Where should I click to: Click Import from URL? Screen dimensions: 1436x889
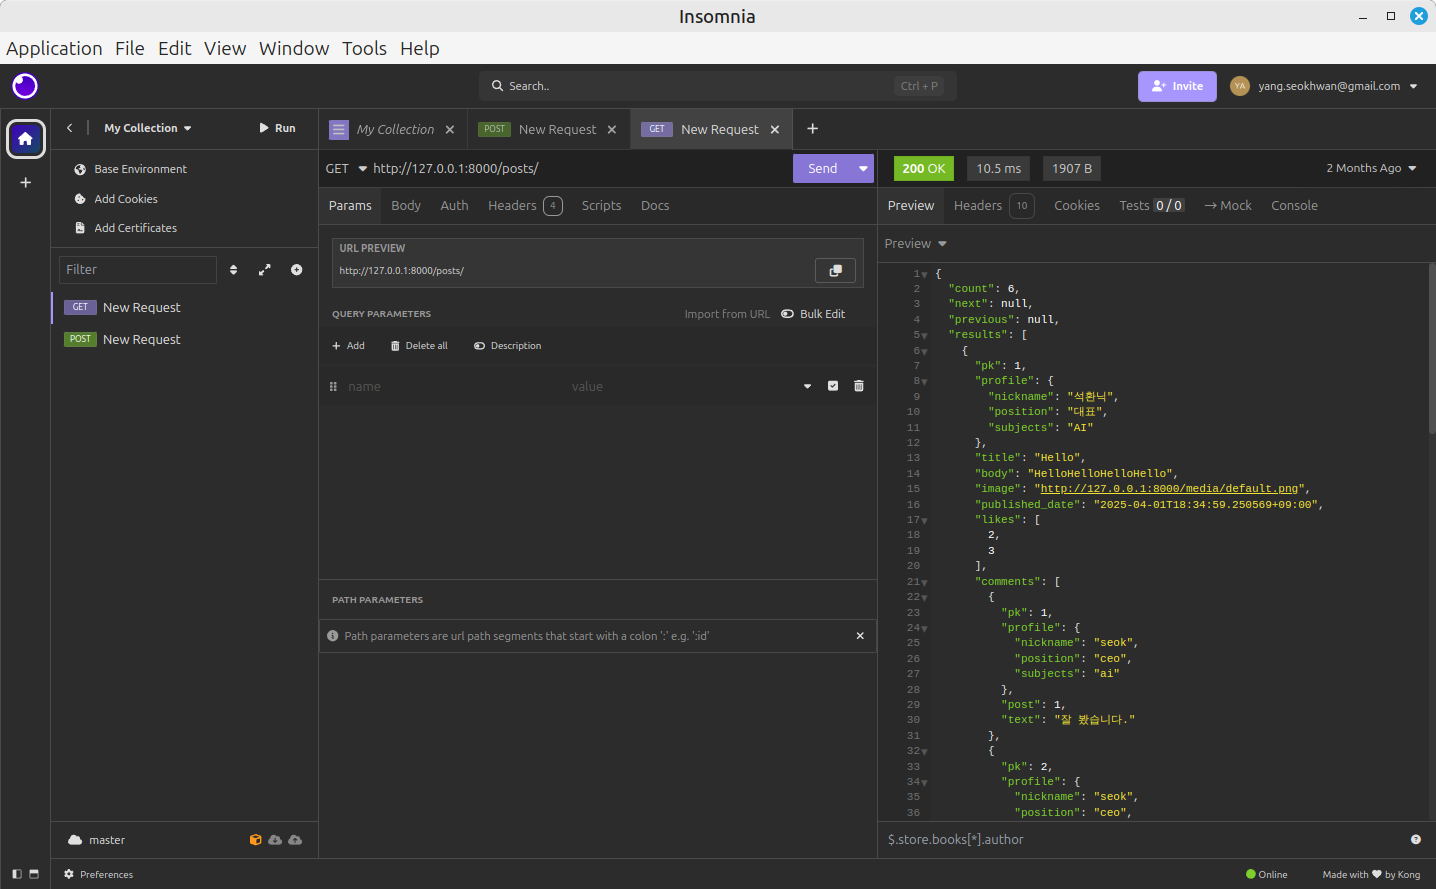(727, 314)
